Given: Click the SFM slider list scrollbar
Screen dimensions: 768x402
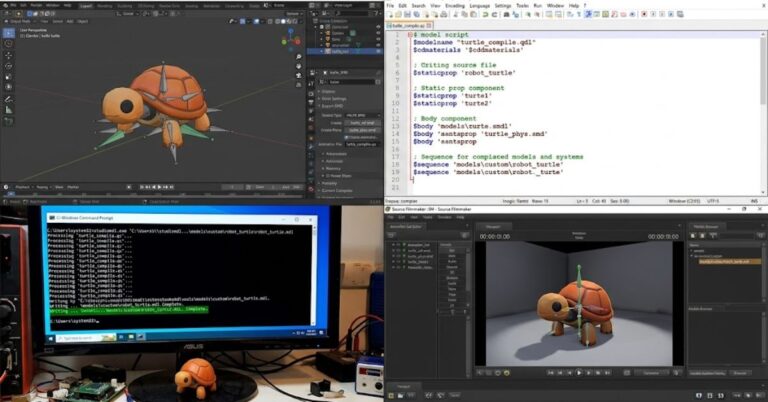Looking at the screenshot, I should (467, 274).
